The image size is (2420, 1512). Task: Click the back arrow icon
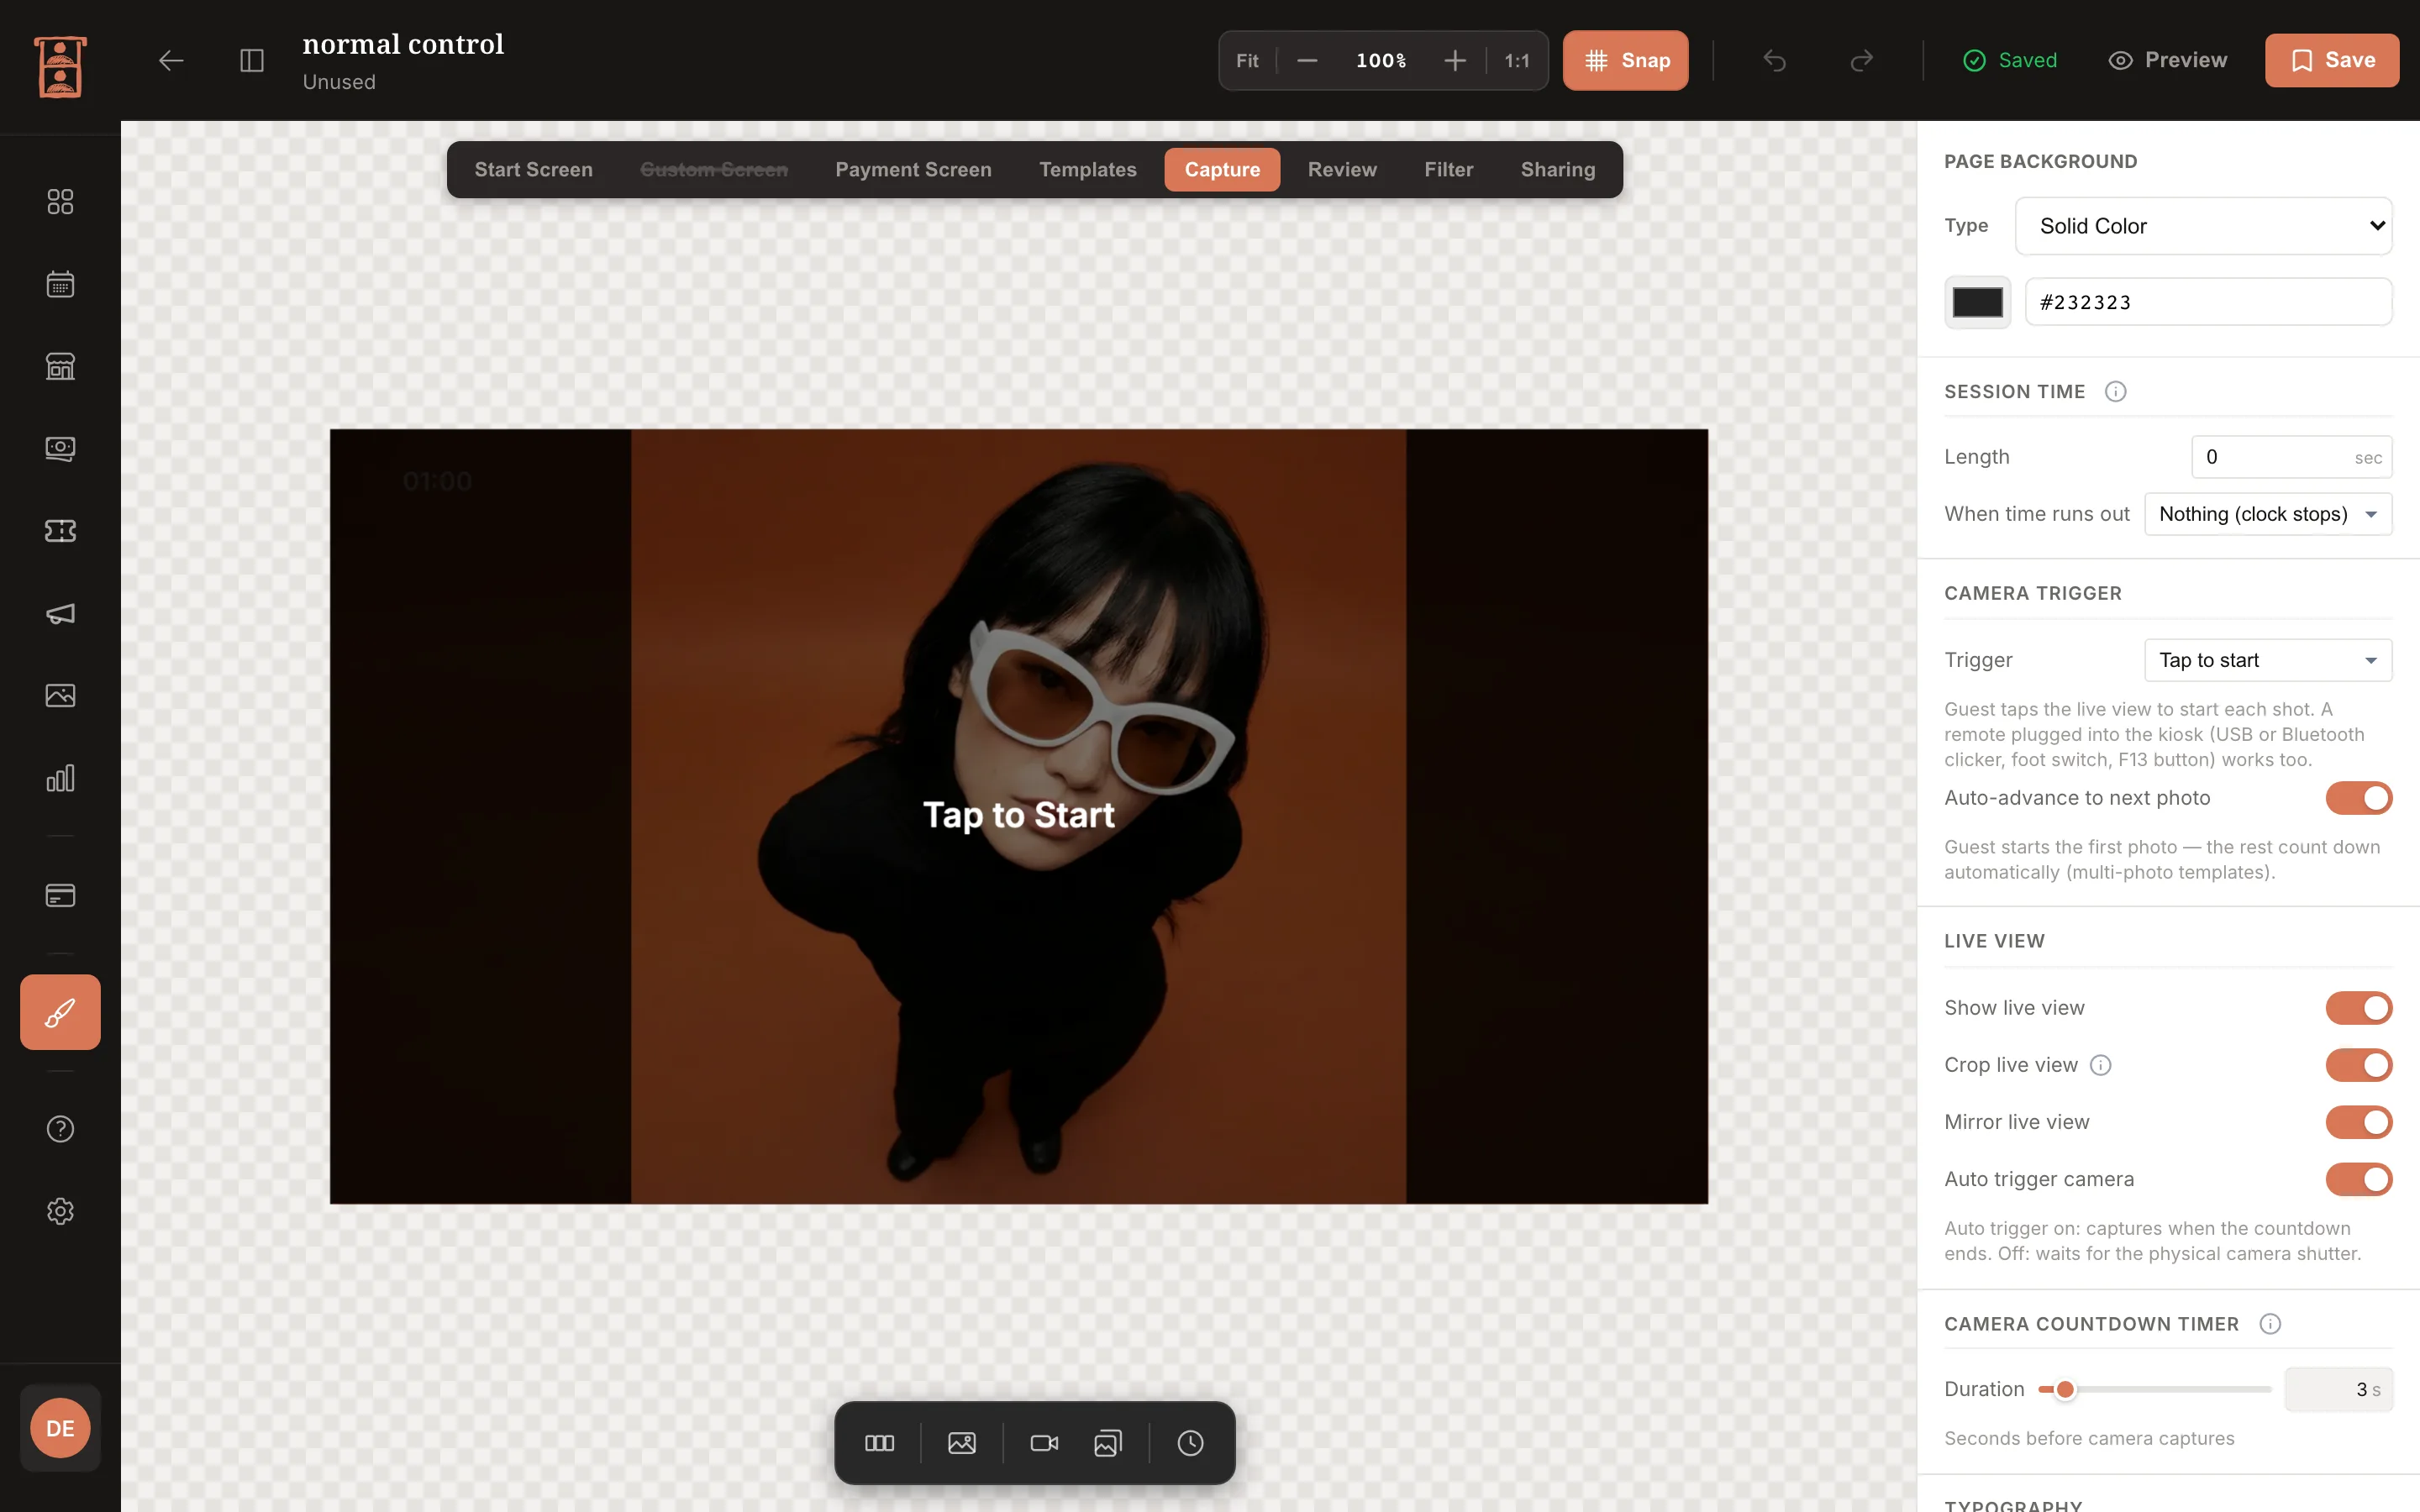pyautogui.click(x=171, y=61)
